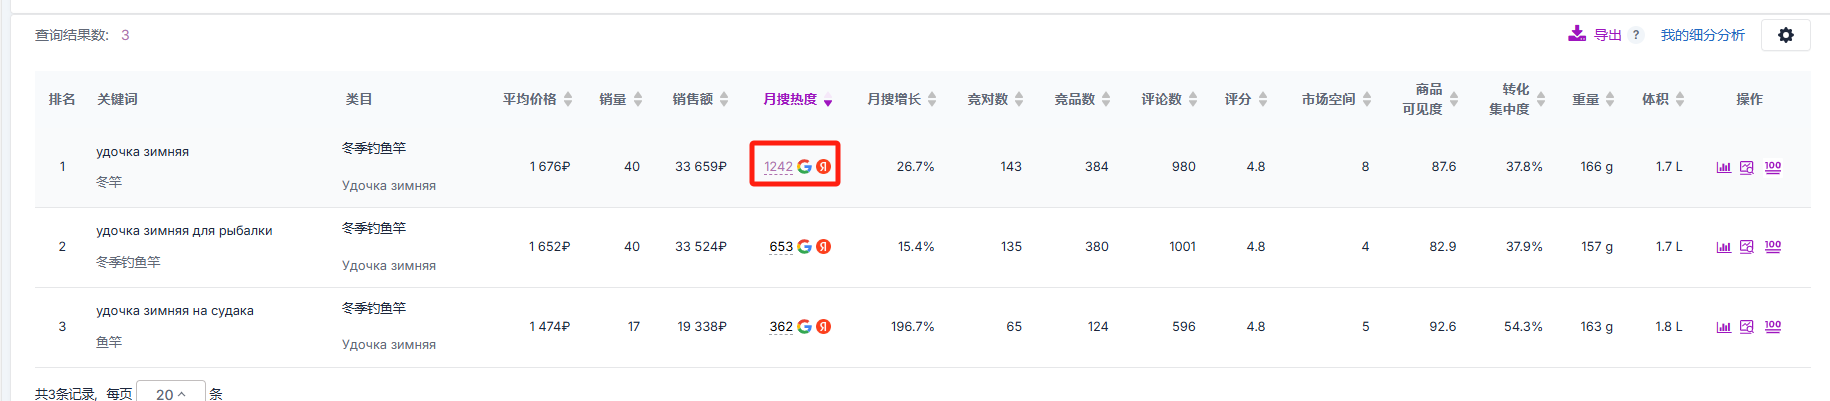The height and width of the screenshot is (401, 1830).
Task: Sort table by 月搜增长 column
Action: click(901, 99)
